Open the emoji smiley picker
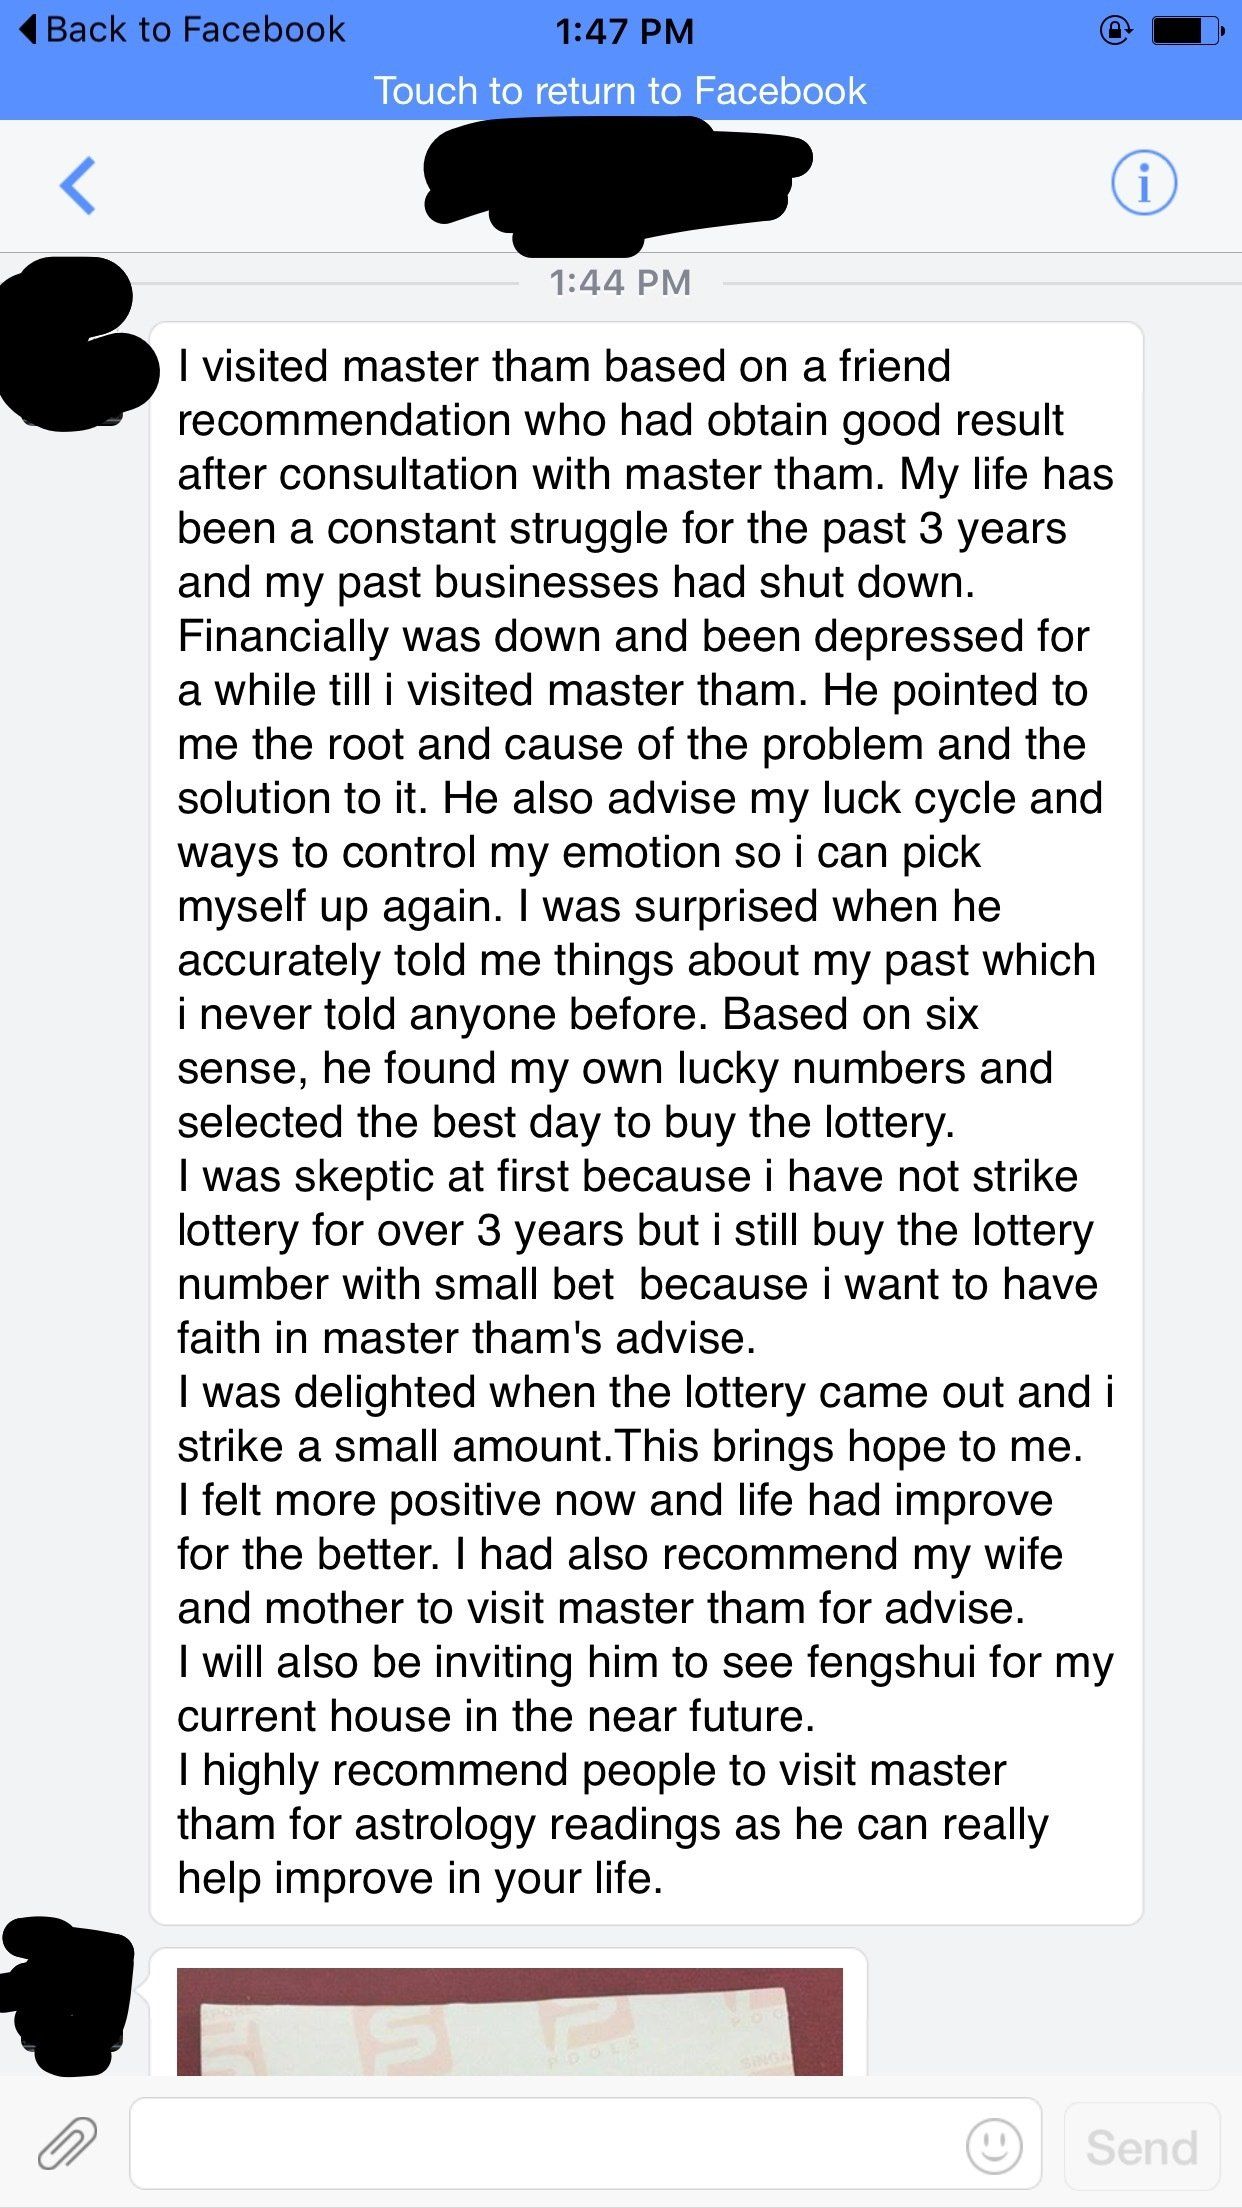This screenshot has height=2208, width=1242. coord(994,2145)
